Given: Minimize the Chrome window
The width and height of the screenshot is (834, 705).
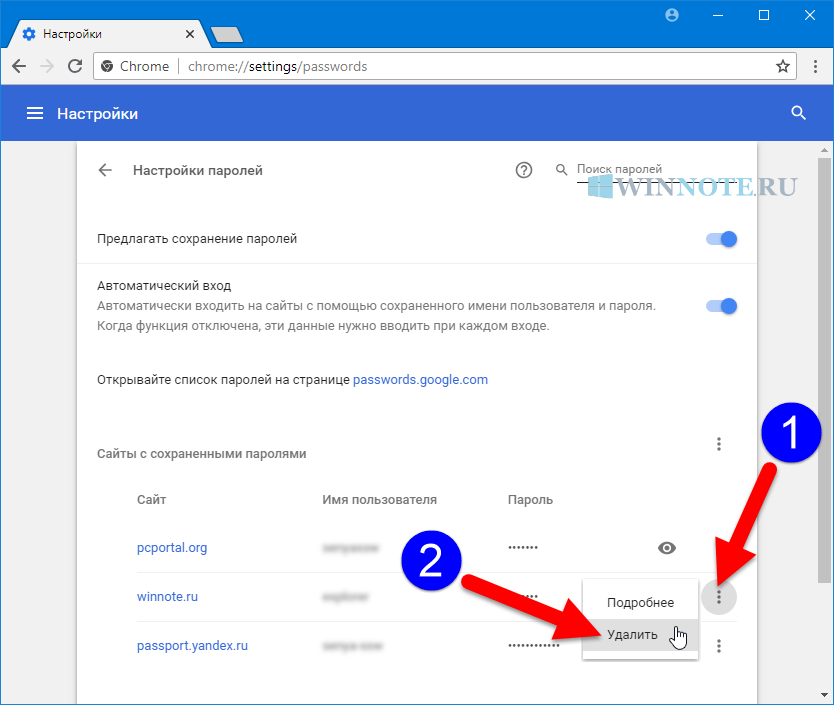Looking at the screenshot, I should (x=718, y=15).
